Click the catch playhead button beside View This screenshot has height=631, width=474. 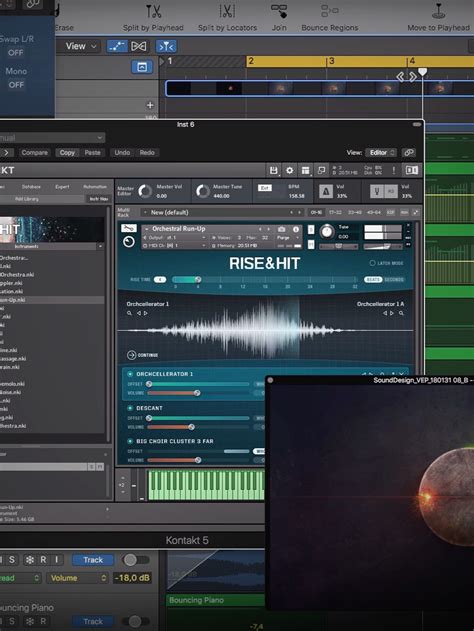pyautogui.click(x=166, y=47)
